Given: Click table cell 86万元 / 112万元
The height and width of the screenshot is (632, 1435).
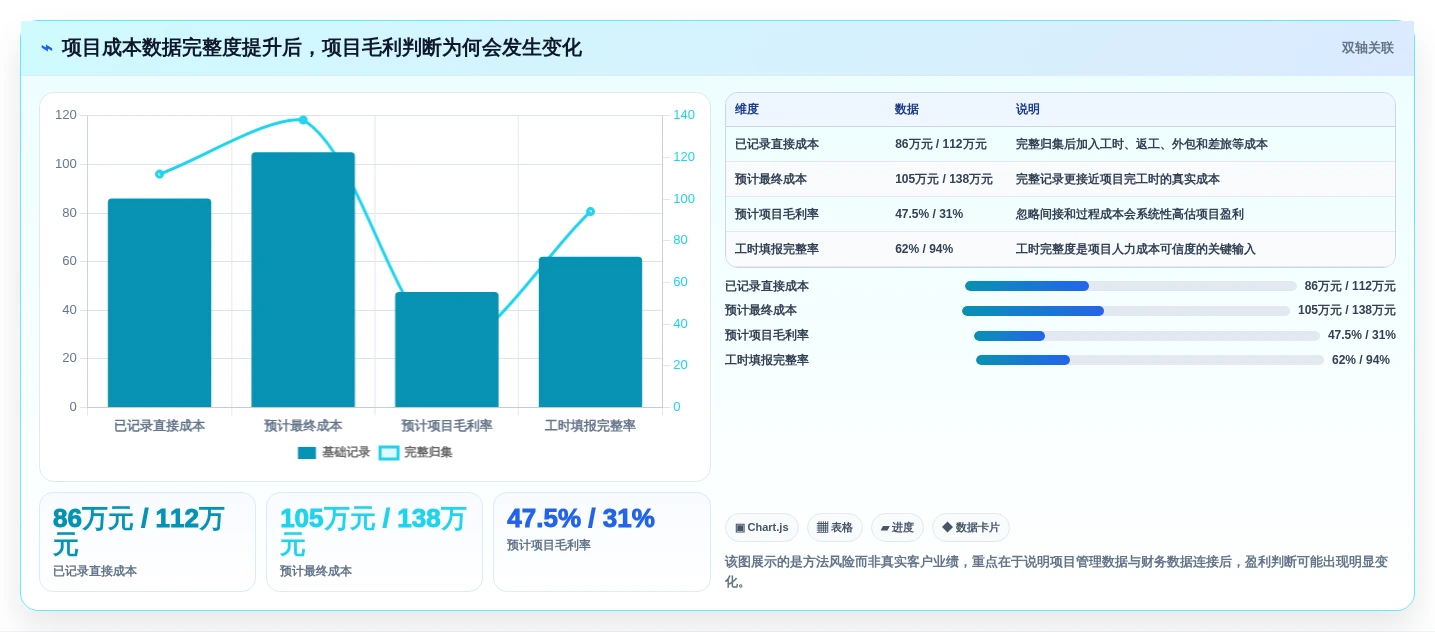Looking at the screenshot, I should 941,144.
